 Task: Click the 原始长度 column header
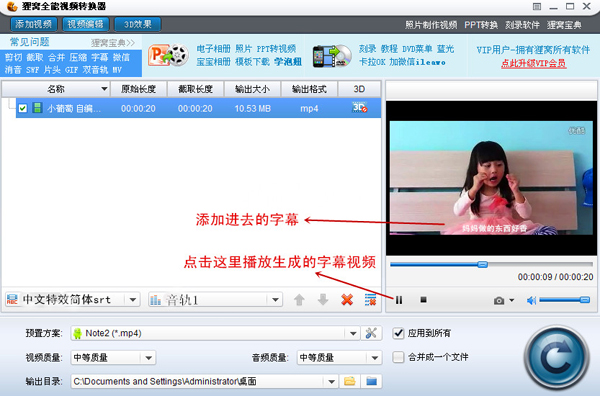pos(139,89)
